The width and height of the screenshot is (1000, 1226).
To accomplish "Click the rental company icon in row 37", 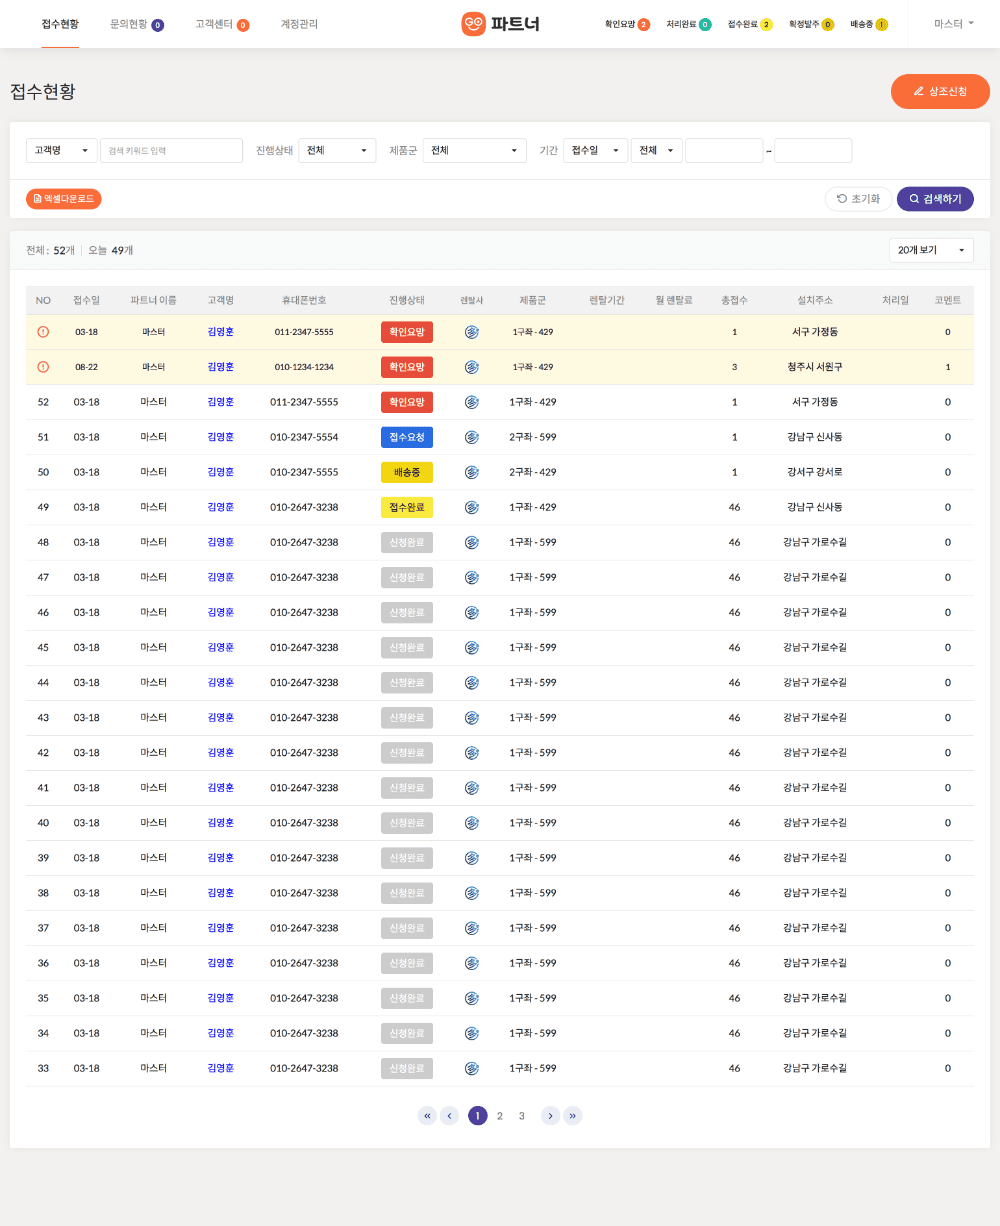I will point(472,927).
